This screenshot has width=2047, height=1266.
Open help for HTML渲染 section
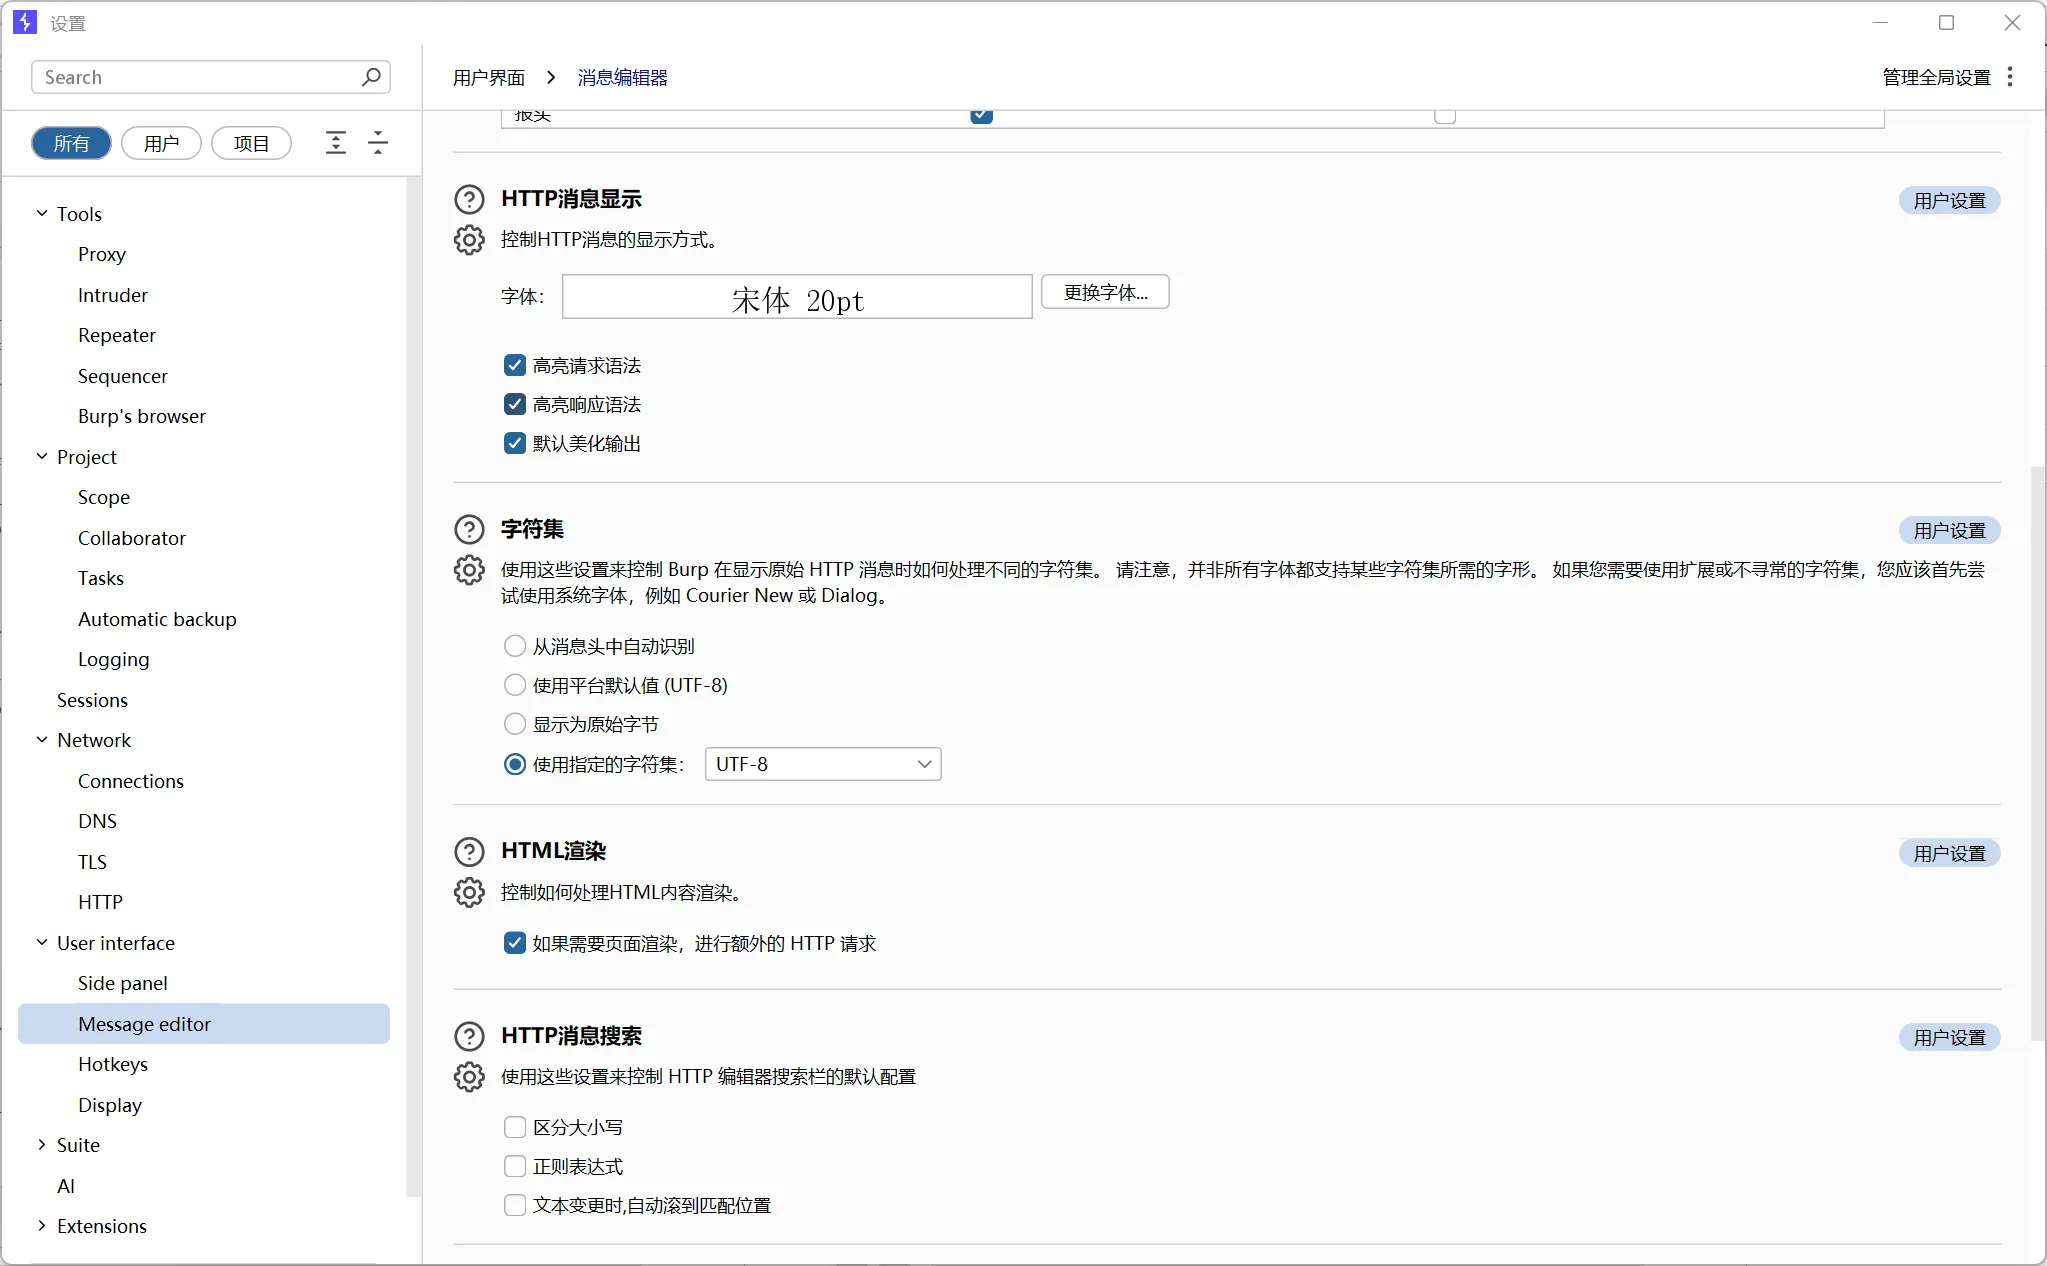(469, 851)
